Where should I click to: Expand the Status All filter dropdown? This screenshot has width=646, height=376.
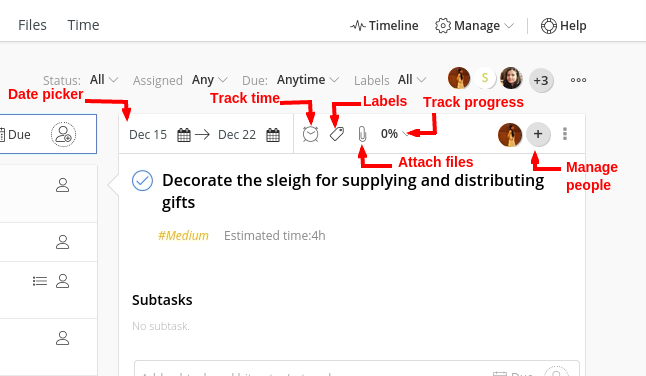104,79
